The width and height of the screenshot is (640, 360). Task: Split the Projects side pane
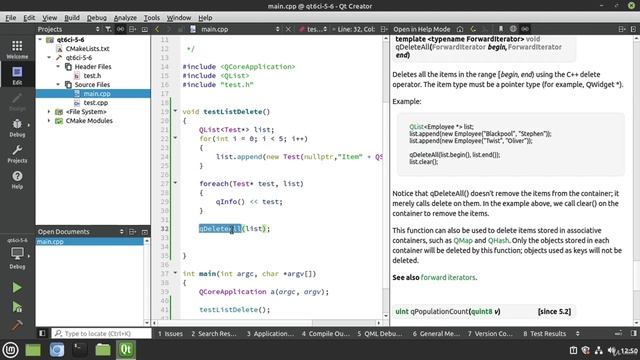pos(132,29)
